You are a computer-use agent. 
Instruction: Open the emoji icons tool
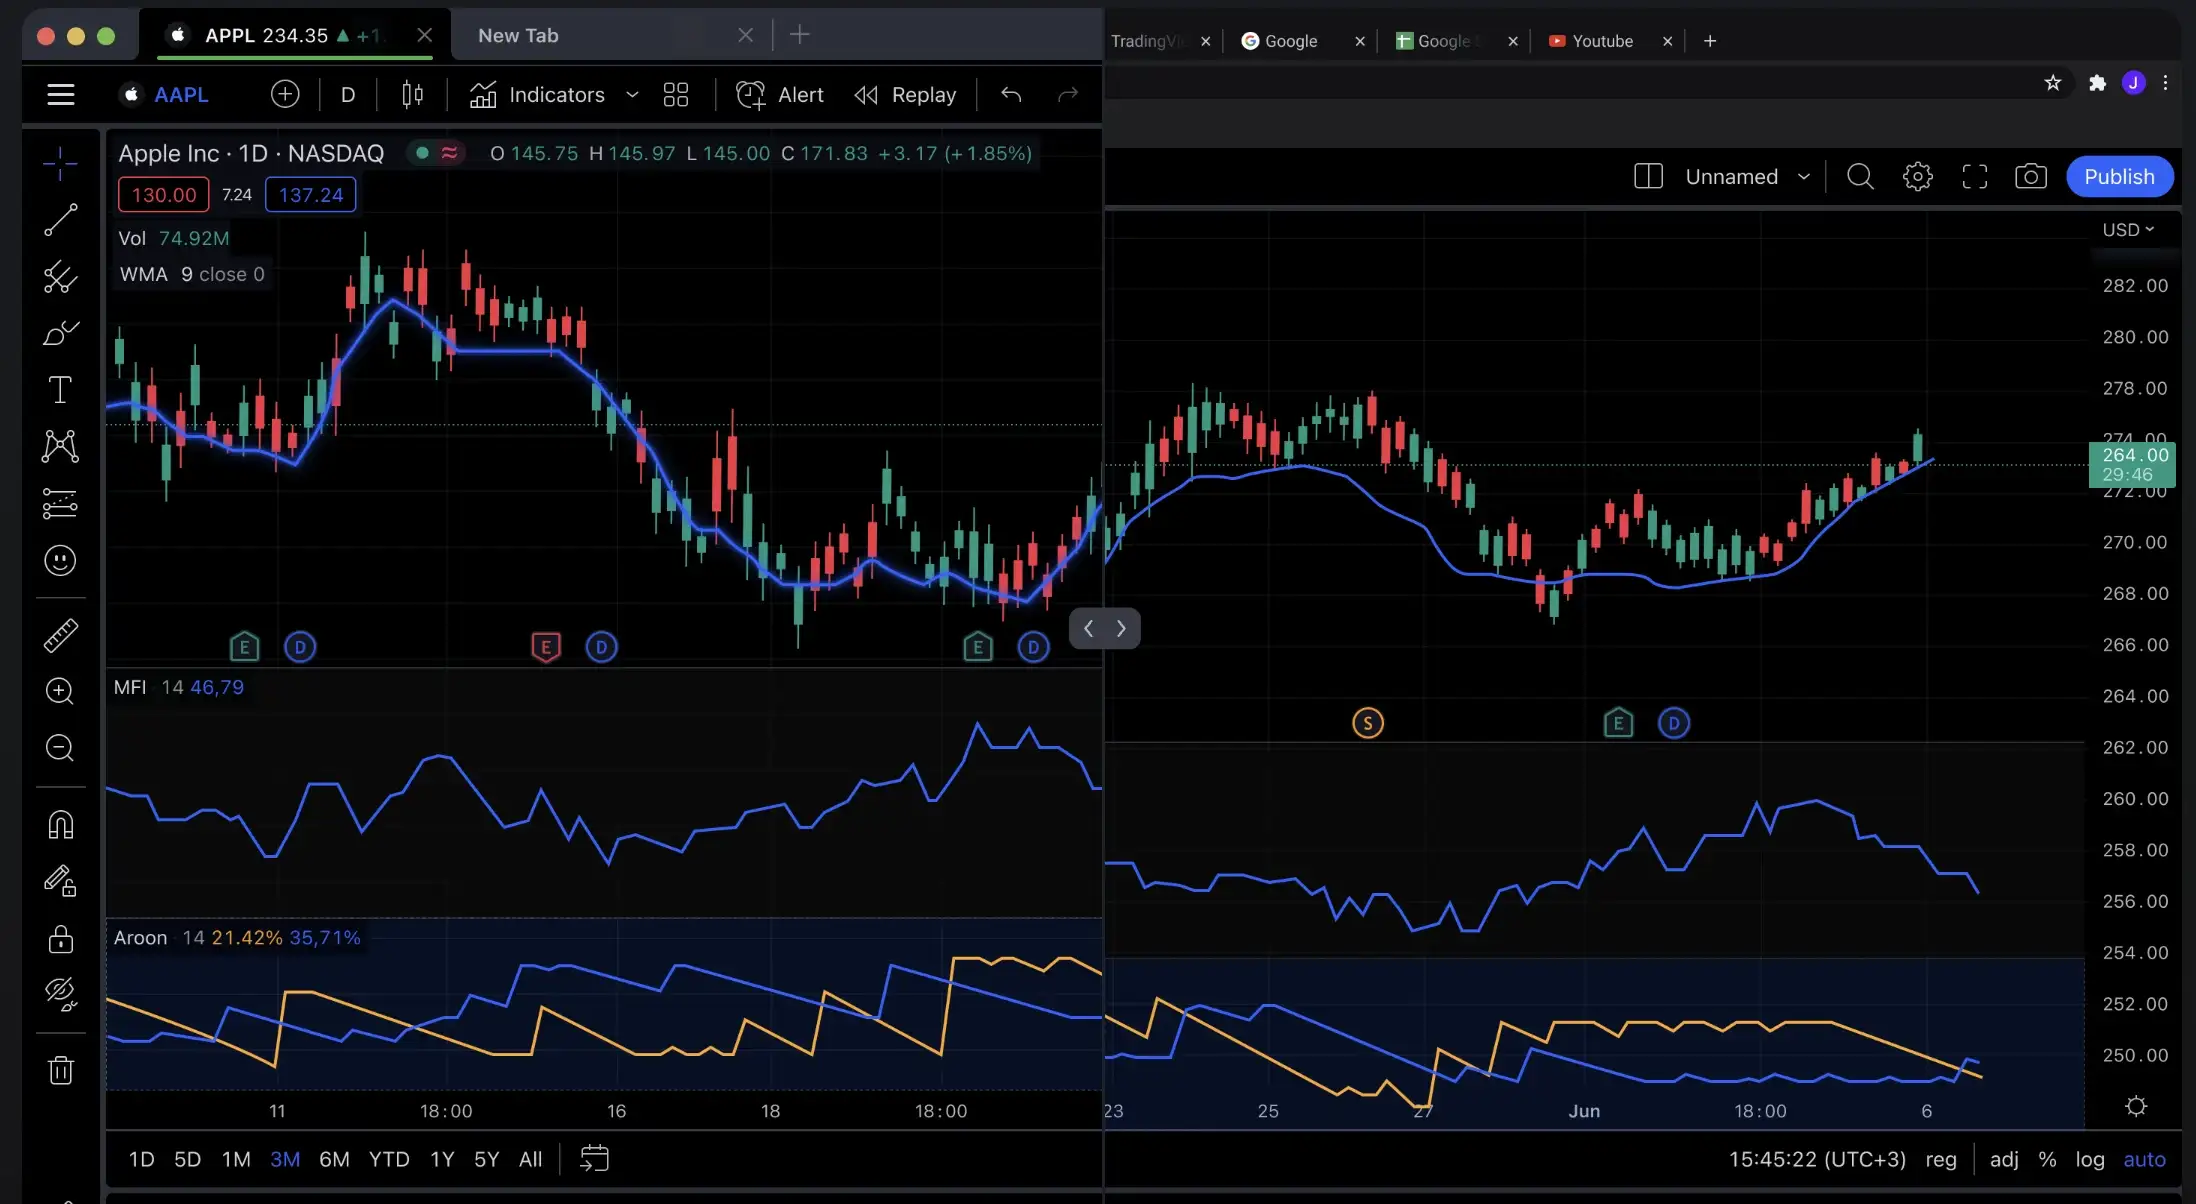click(60, 560)
